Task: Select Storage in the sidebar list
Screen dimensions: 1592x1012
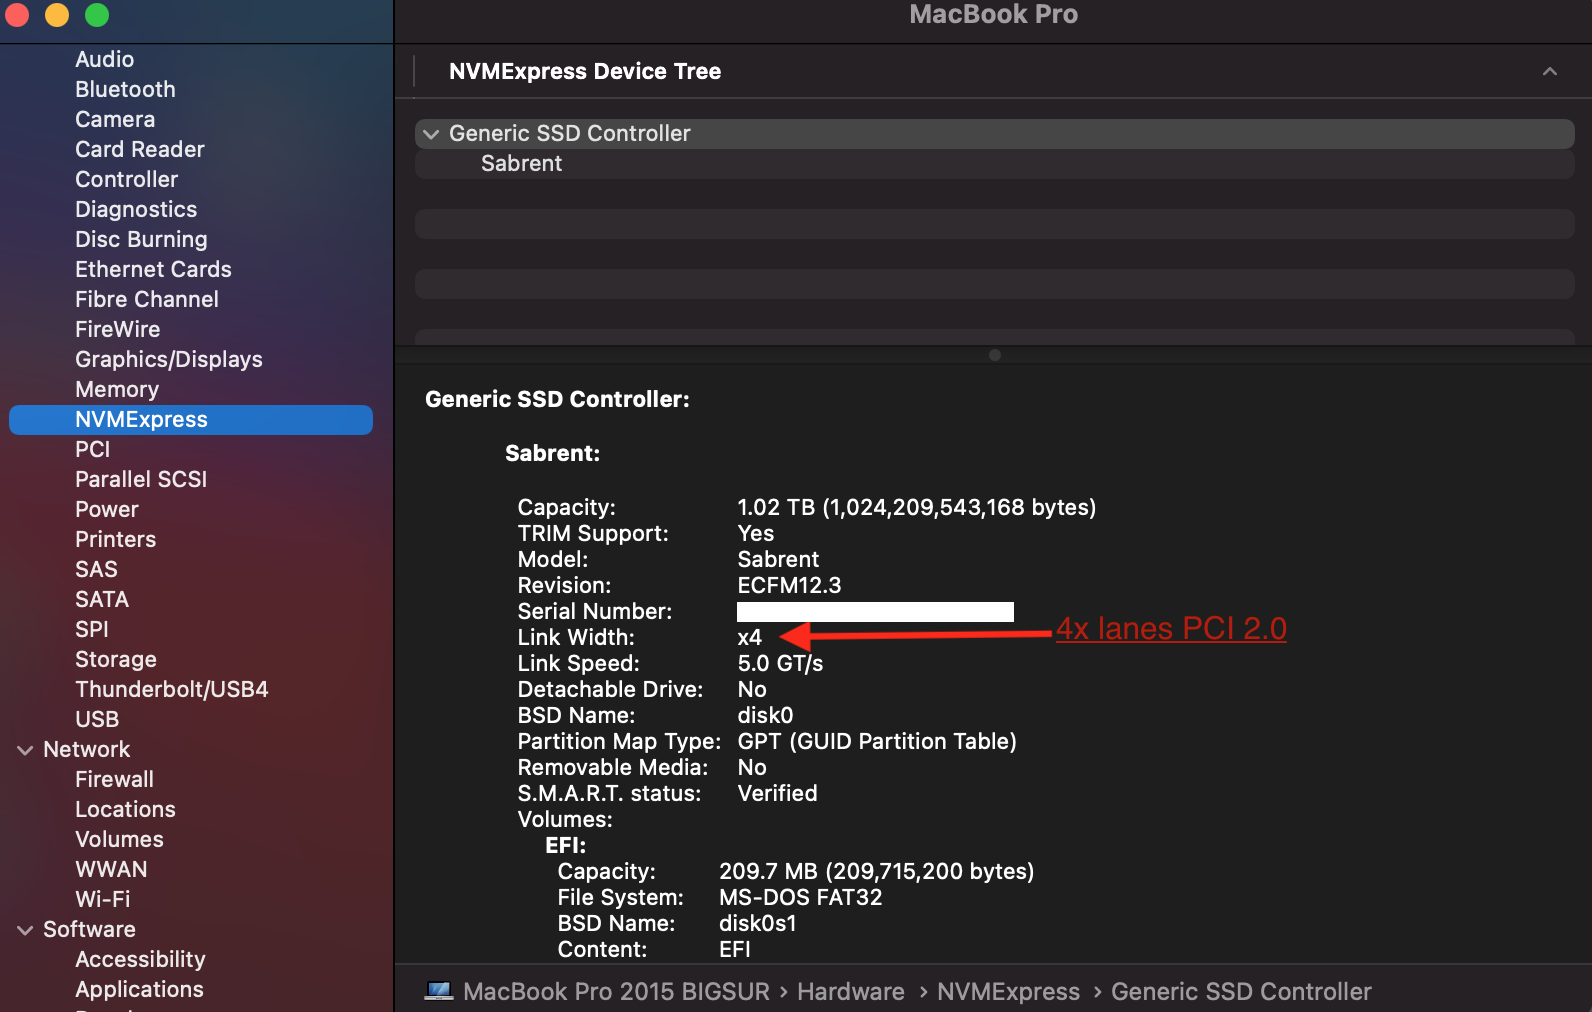Action: (x=115, y=660)
